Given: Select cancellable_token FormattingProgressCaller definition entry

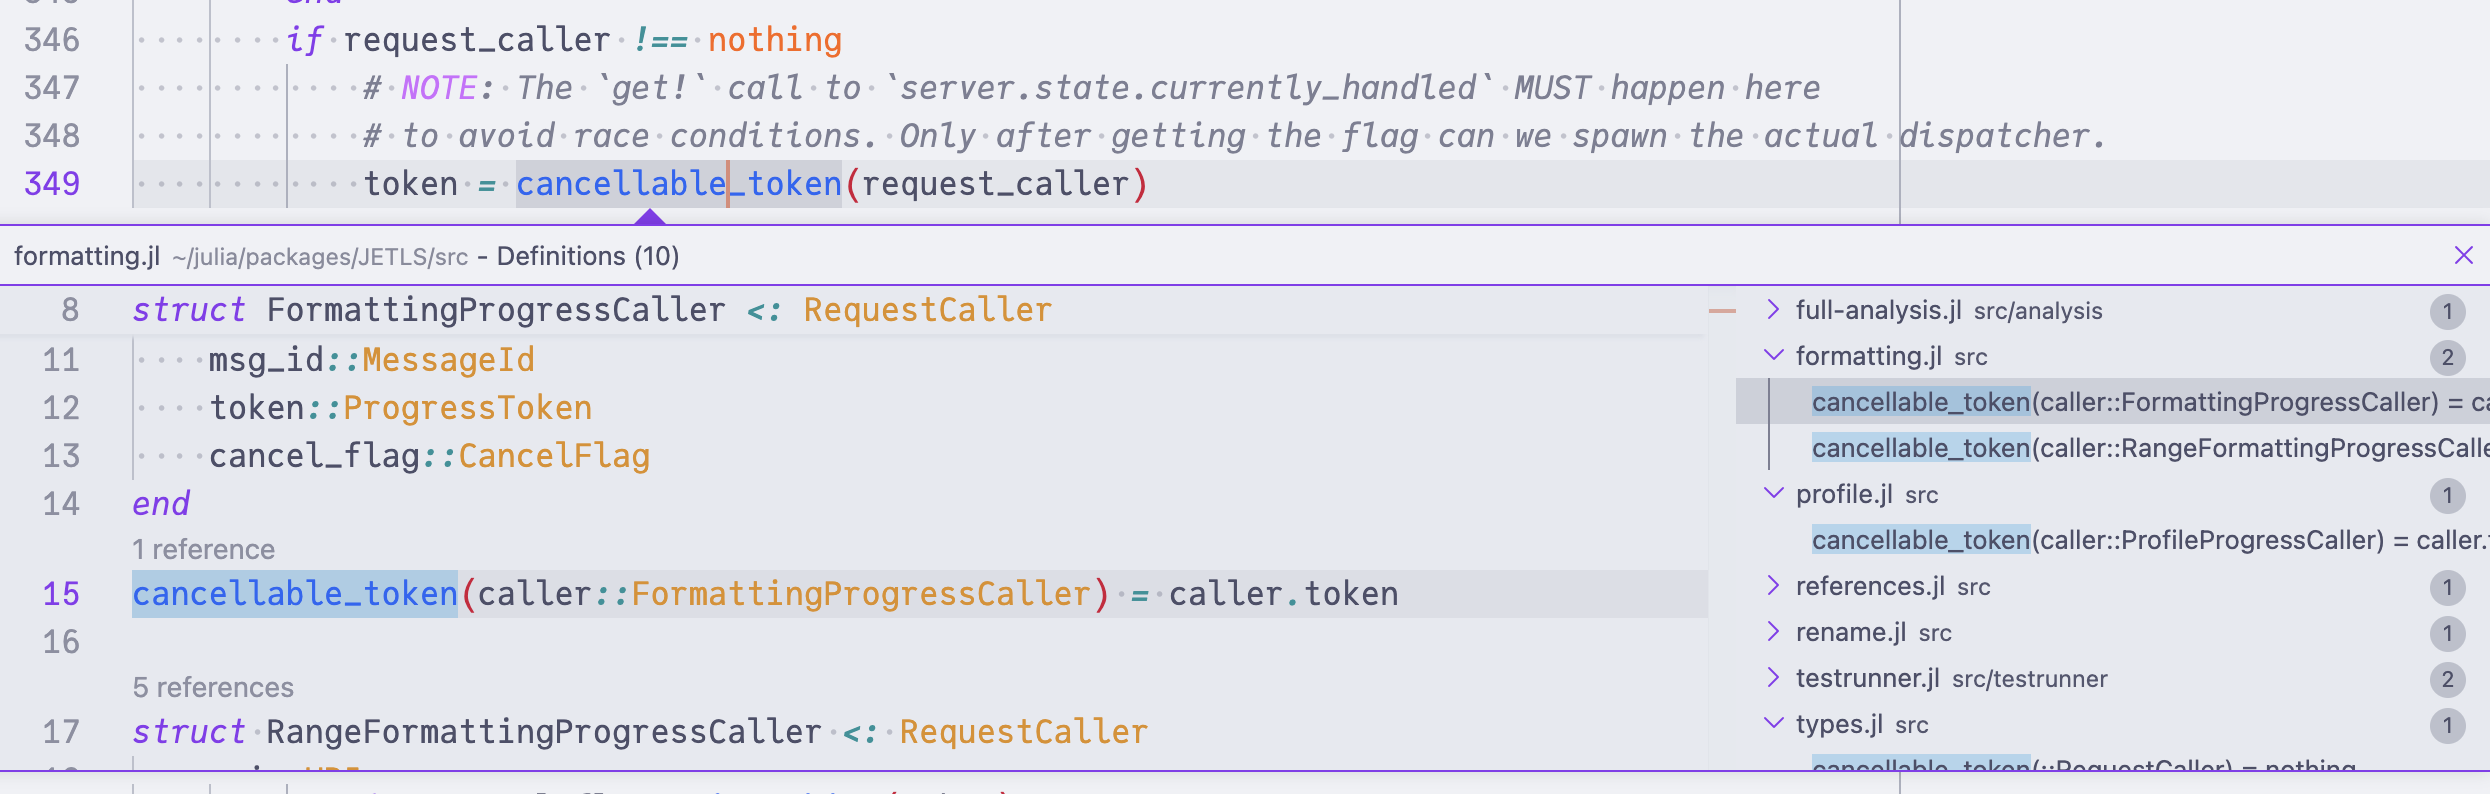Looking at the screenshot, I should (x=2112, y=402).
